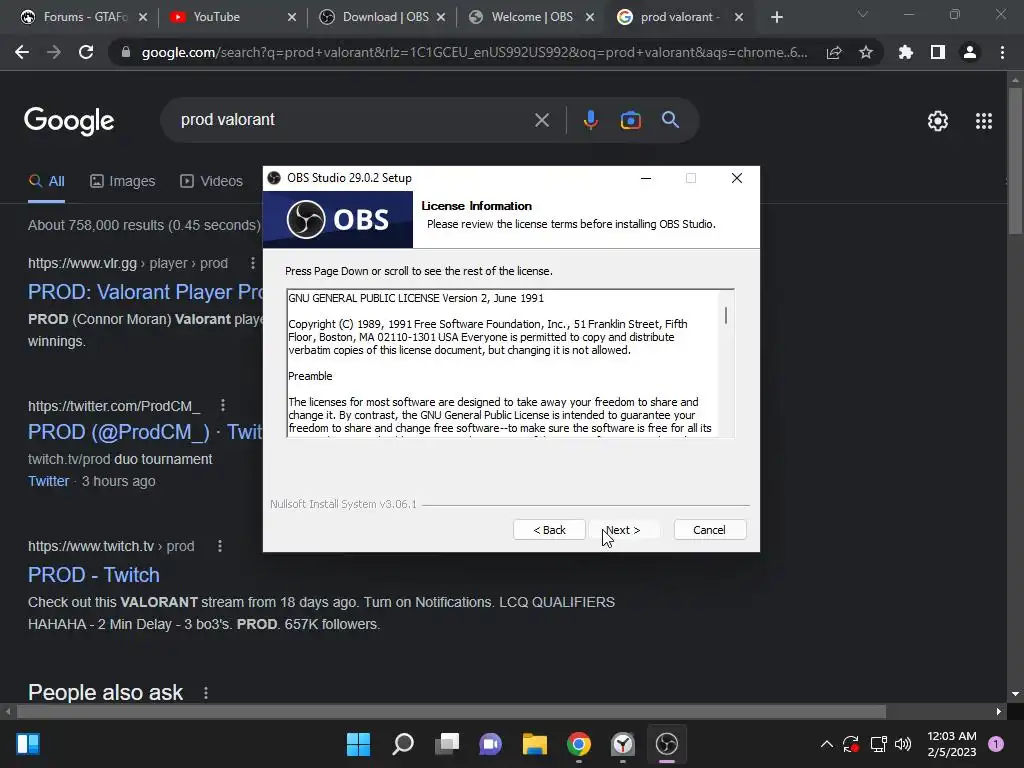The width and height of the screenshot is (1024, 768).
Task: Close the Download | OBS tab
Action: tap(441, 18)
